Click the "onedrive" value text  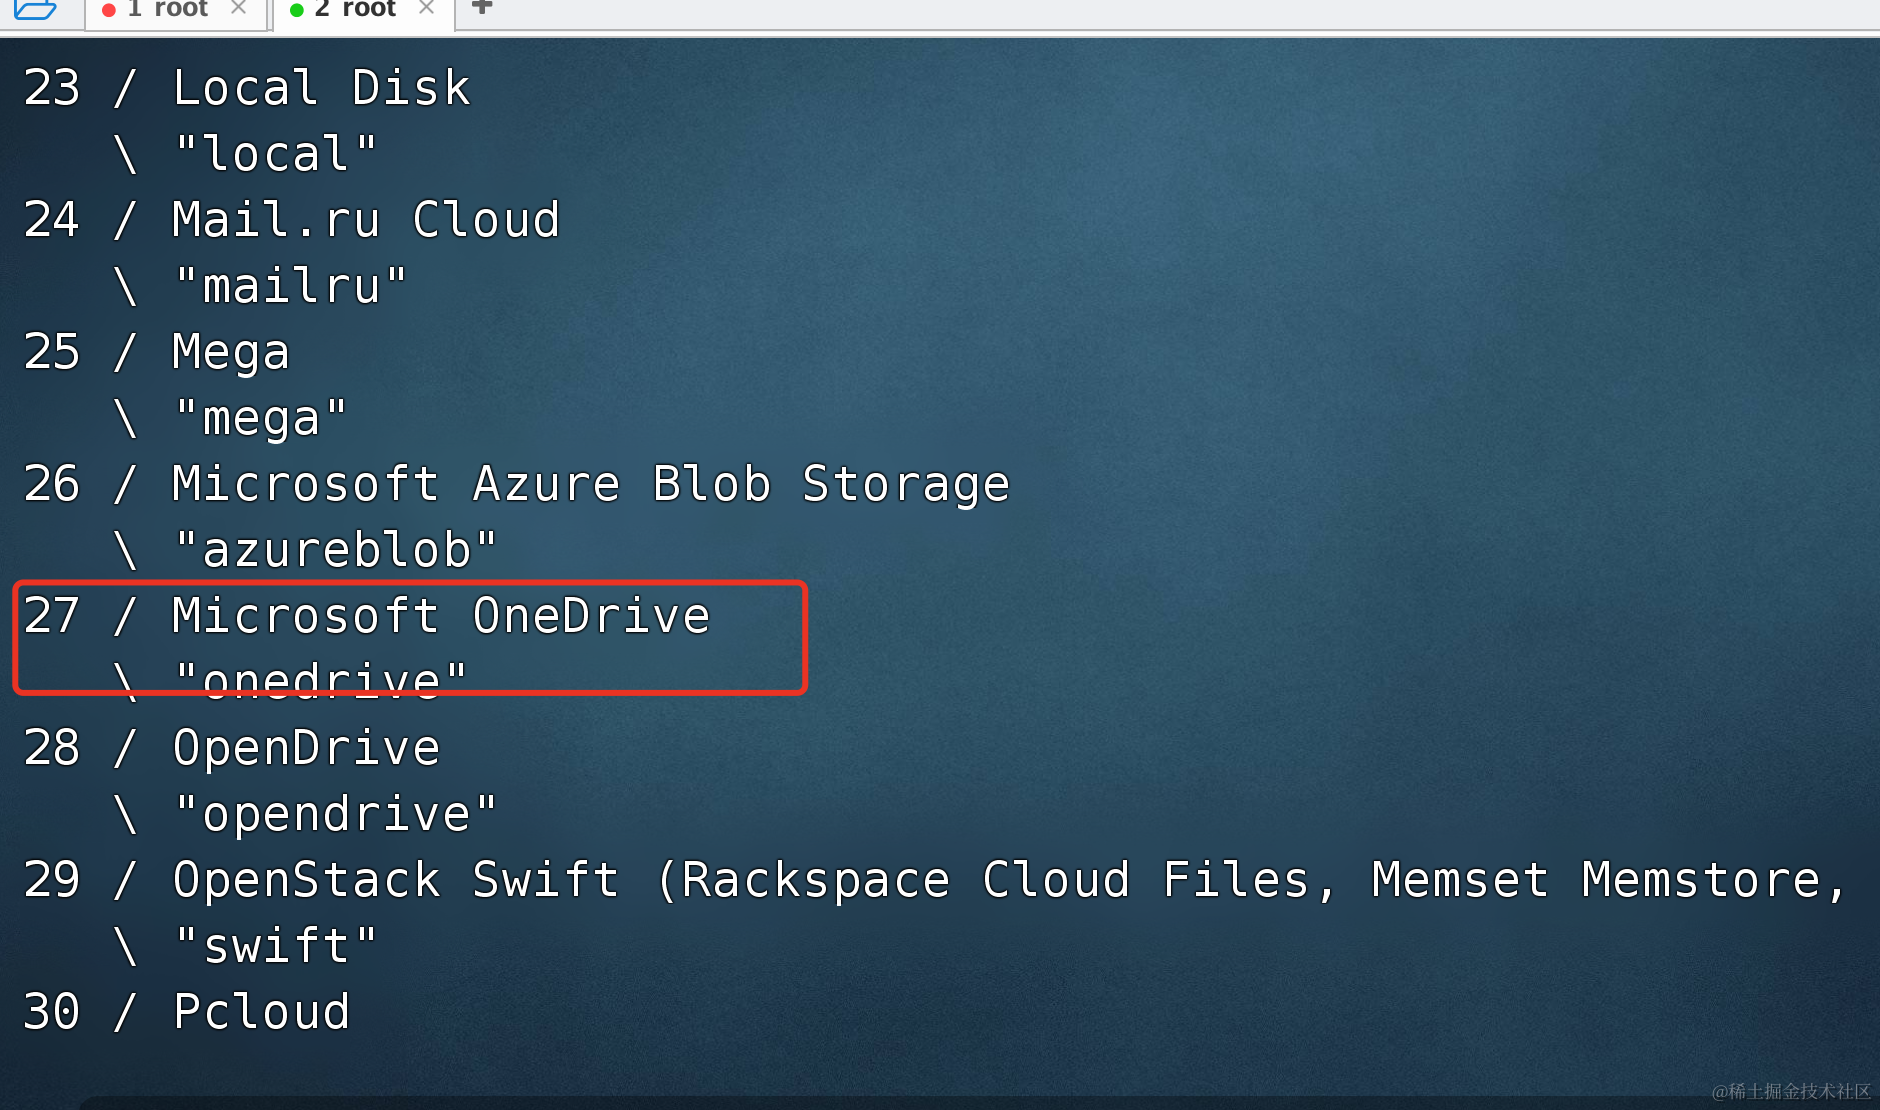pyautogui.click(x=320, y=681)
